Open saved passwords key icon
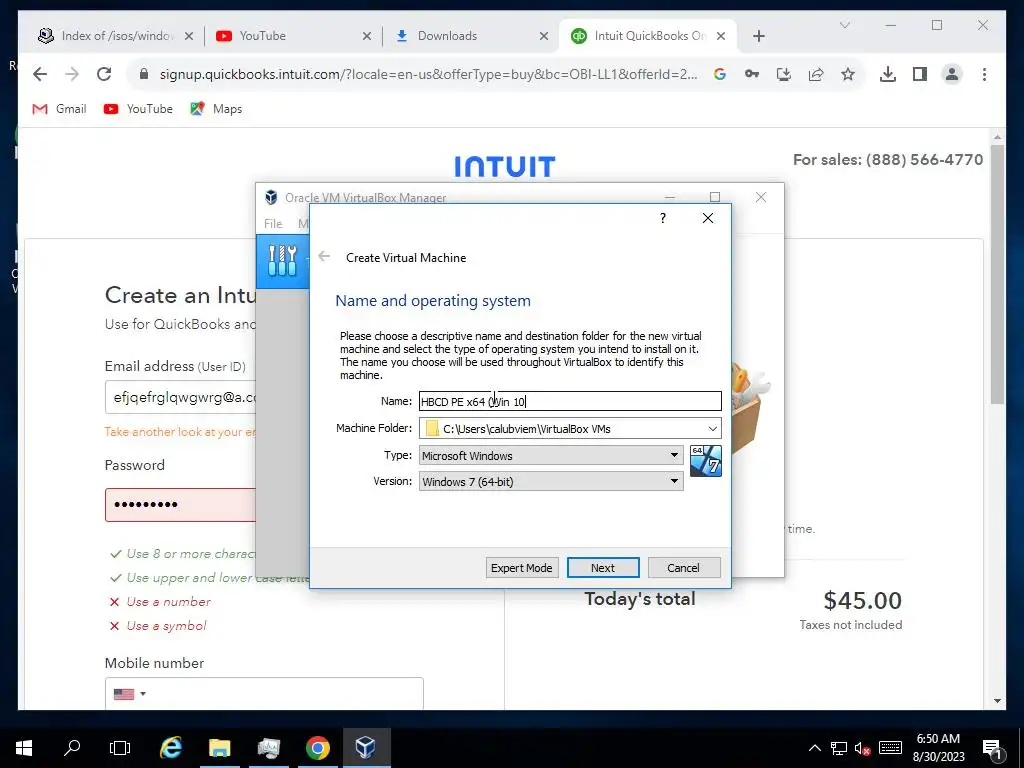Image resolution: width=1024 pixels, height=768 pixels. [x=752, y=74]
